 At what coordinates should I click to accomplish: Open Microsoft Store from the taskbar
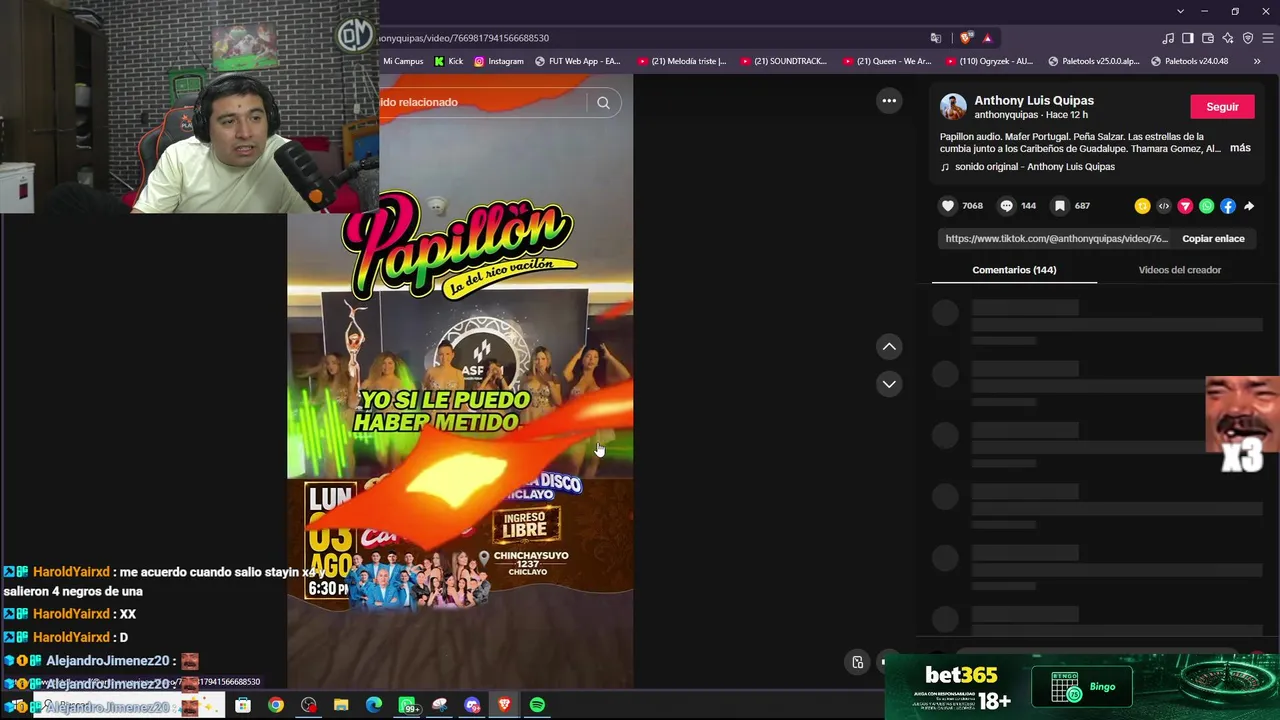[x=243, y=705]
